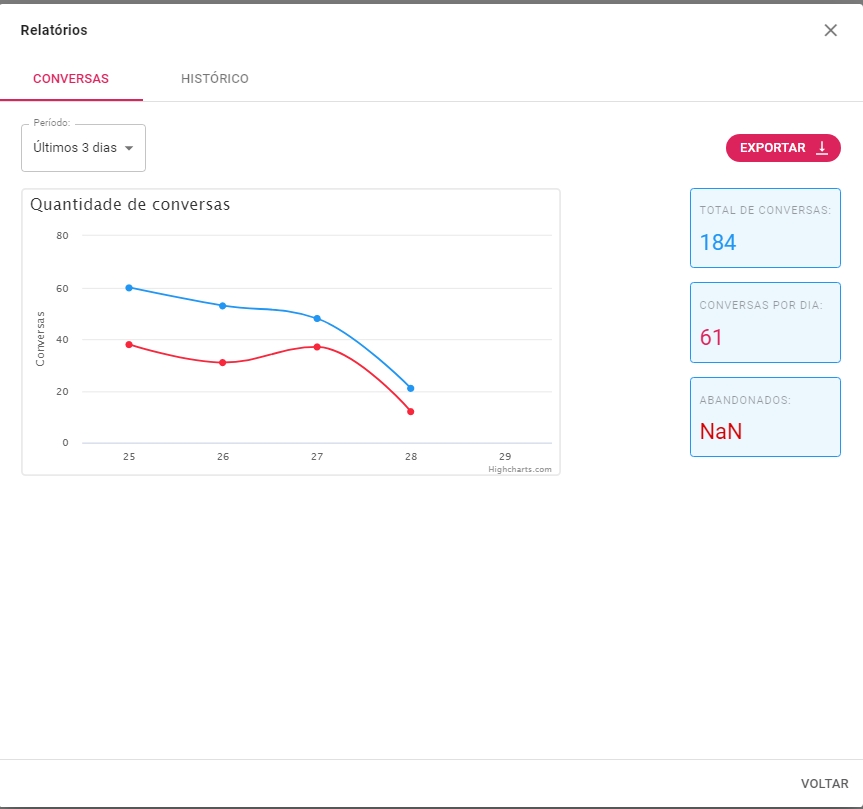The image size is (863, 809).
Task: Select the Conversas tab
Action: [71, 79]
